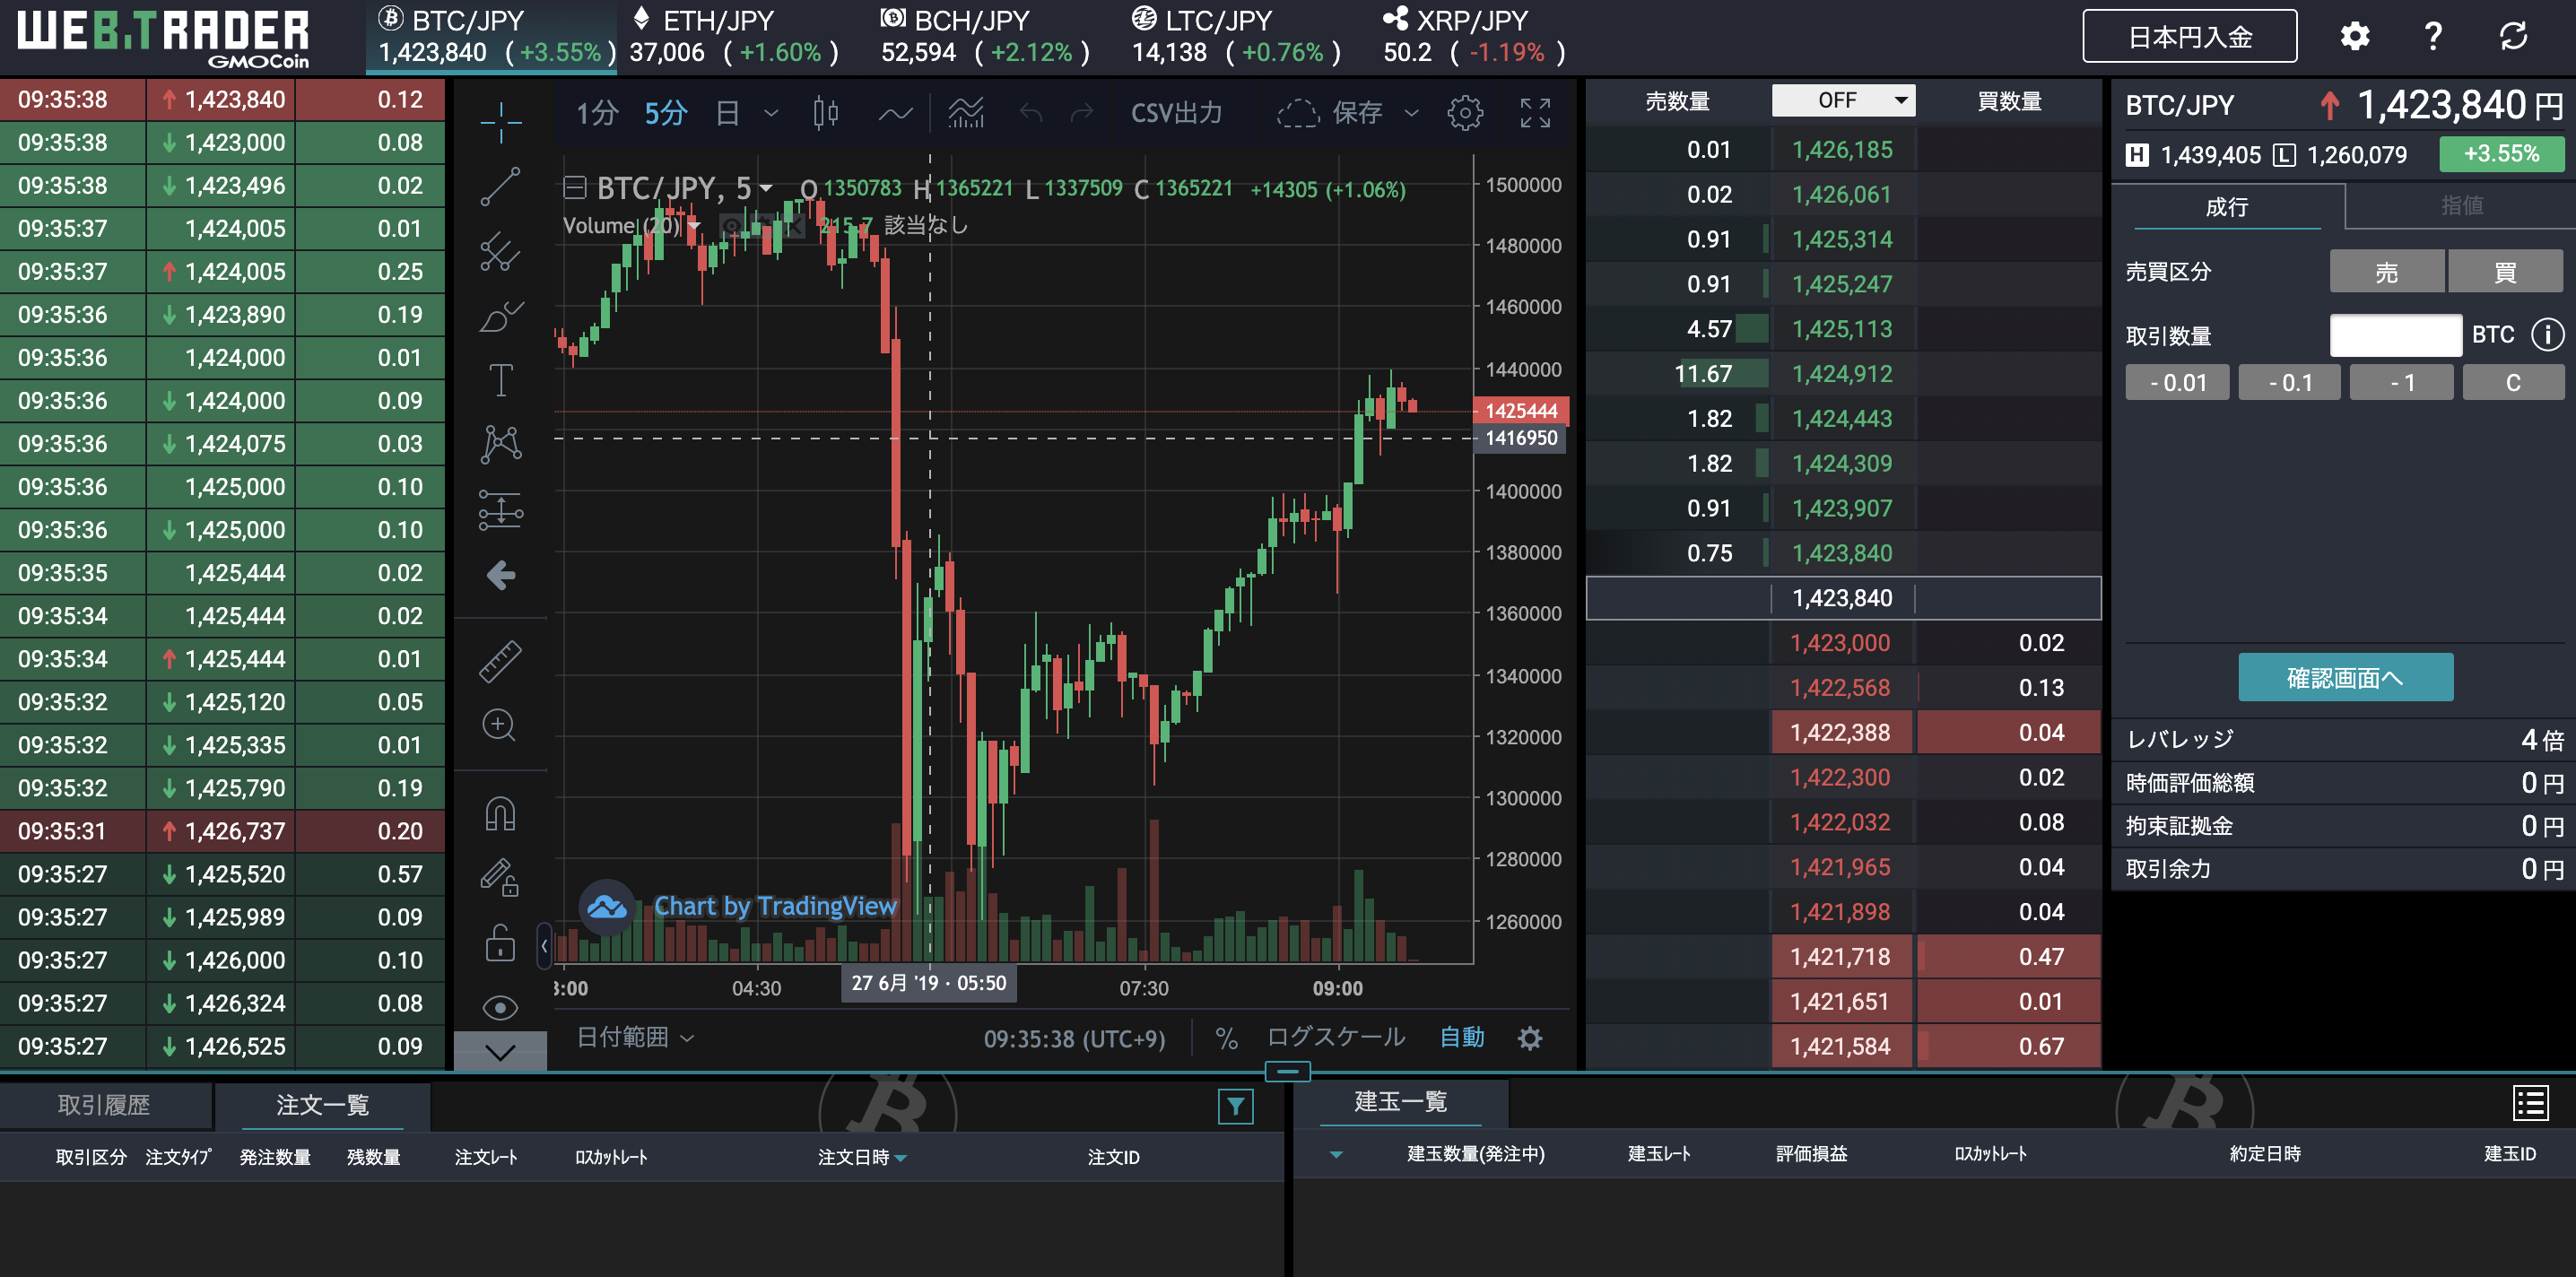Open the Chart by TradingView link
The height and width of the screenshot is (1277, 2576).
click(775, 906)
